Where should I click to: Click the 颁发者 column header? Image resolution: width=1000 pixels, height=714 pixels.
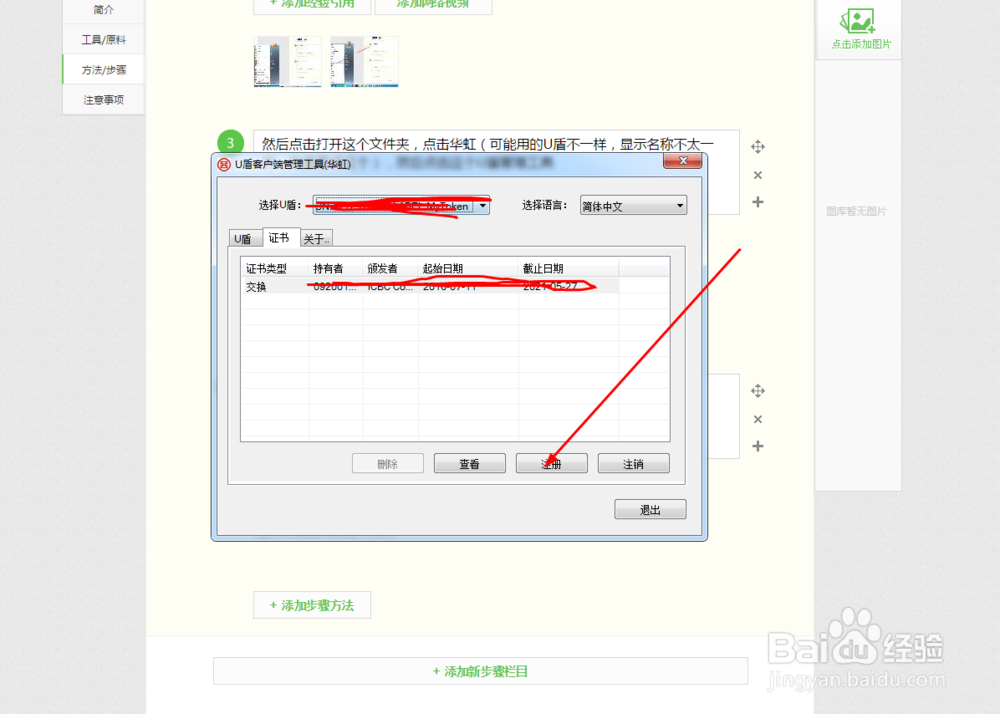390,268
